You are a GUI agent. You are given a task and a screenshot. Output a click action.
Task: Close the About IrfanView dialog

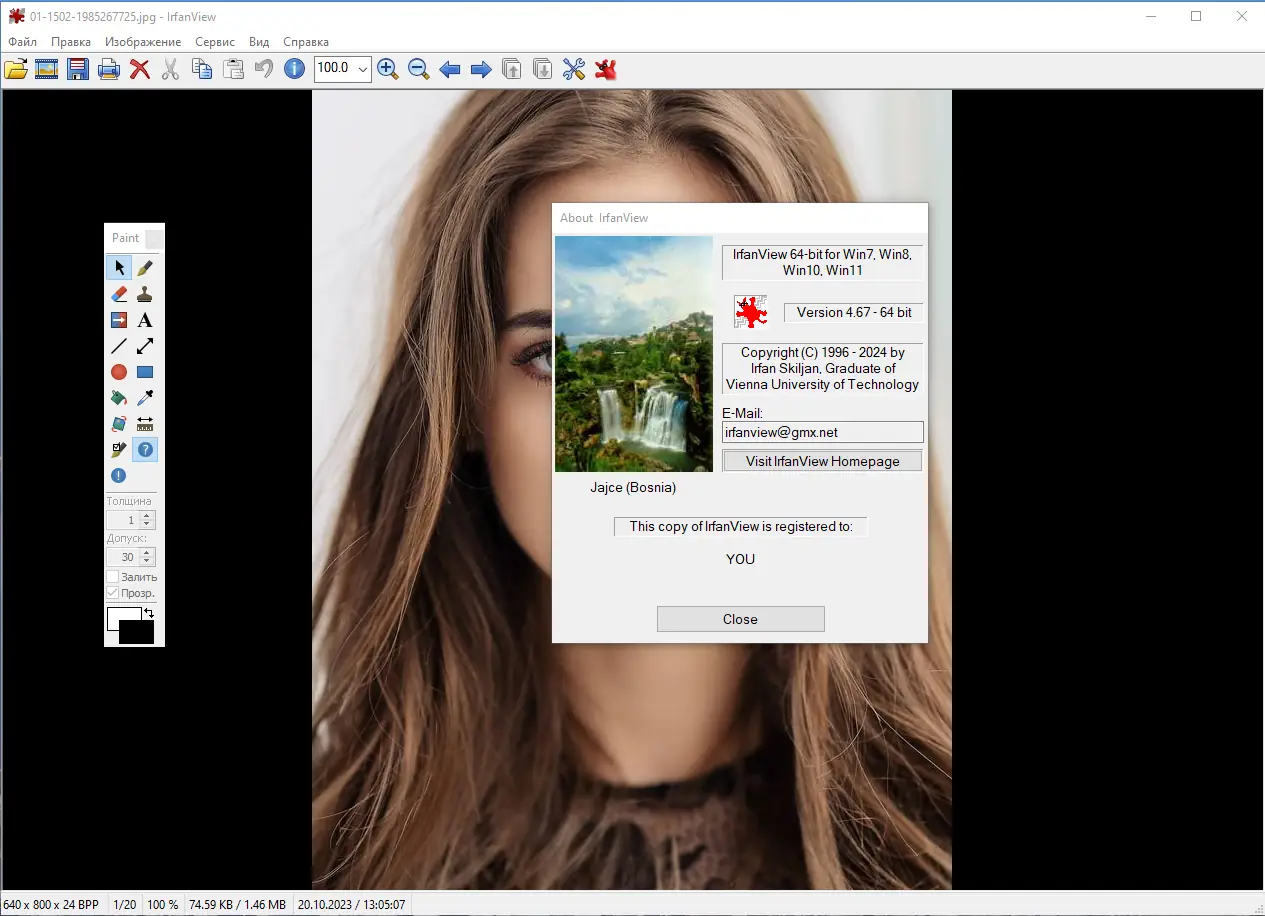tap(740, 619)
